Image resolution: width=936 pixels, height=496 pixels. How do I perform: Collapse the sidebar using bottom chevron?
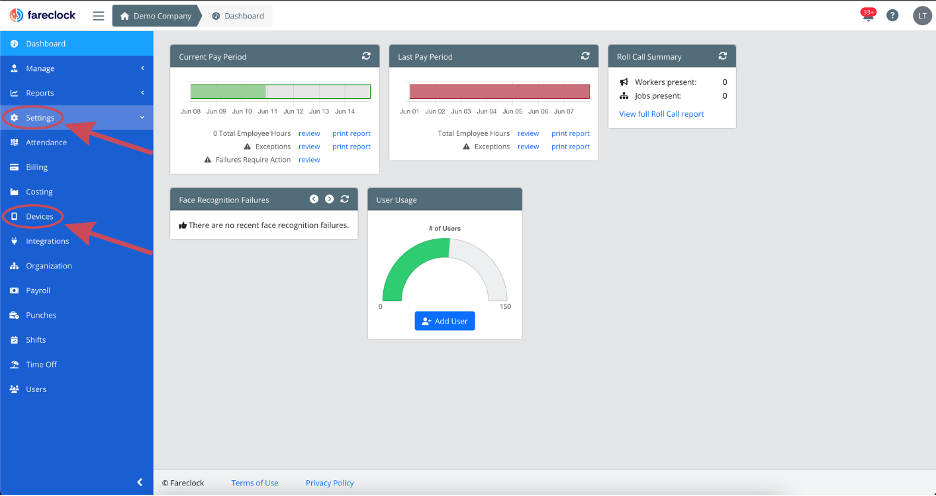click(x=140, y=482)
